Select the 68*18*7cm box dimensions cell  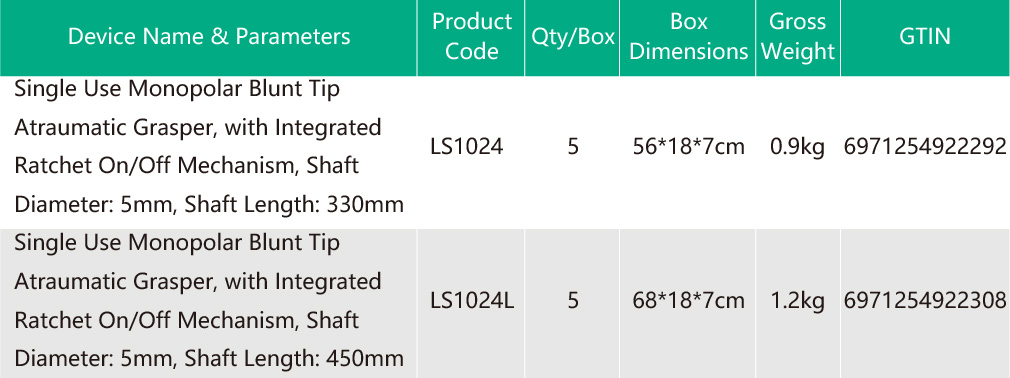pyautogui.click(x=689, y=300)
